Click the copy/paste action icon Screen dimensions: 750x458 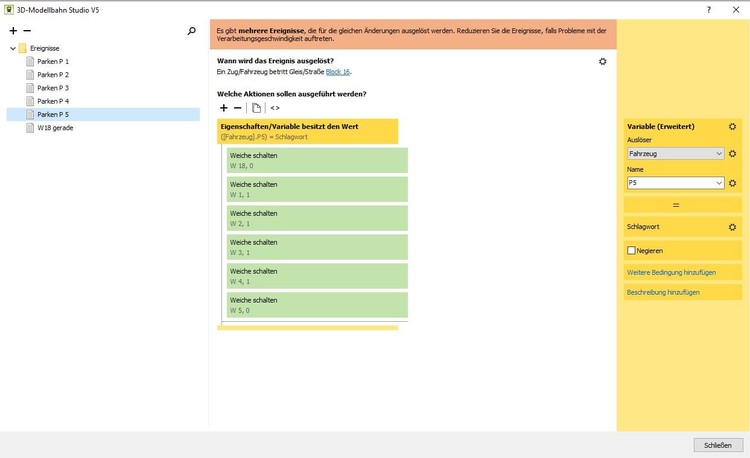click(256, 108)
